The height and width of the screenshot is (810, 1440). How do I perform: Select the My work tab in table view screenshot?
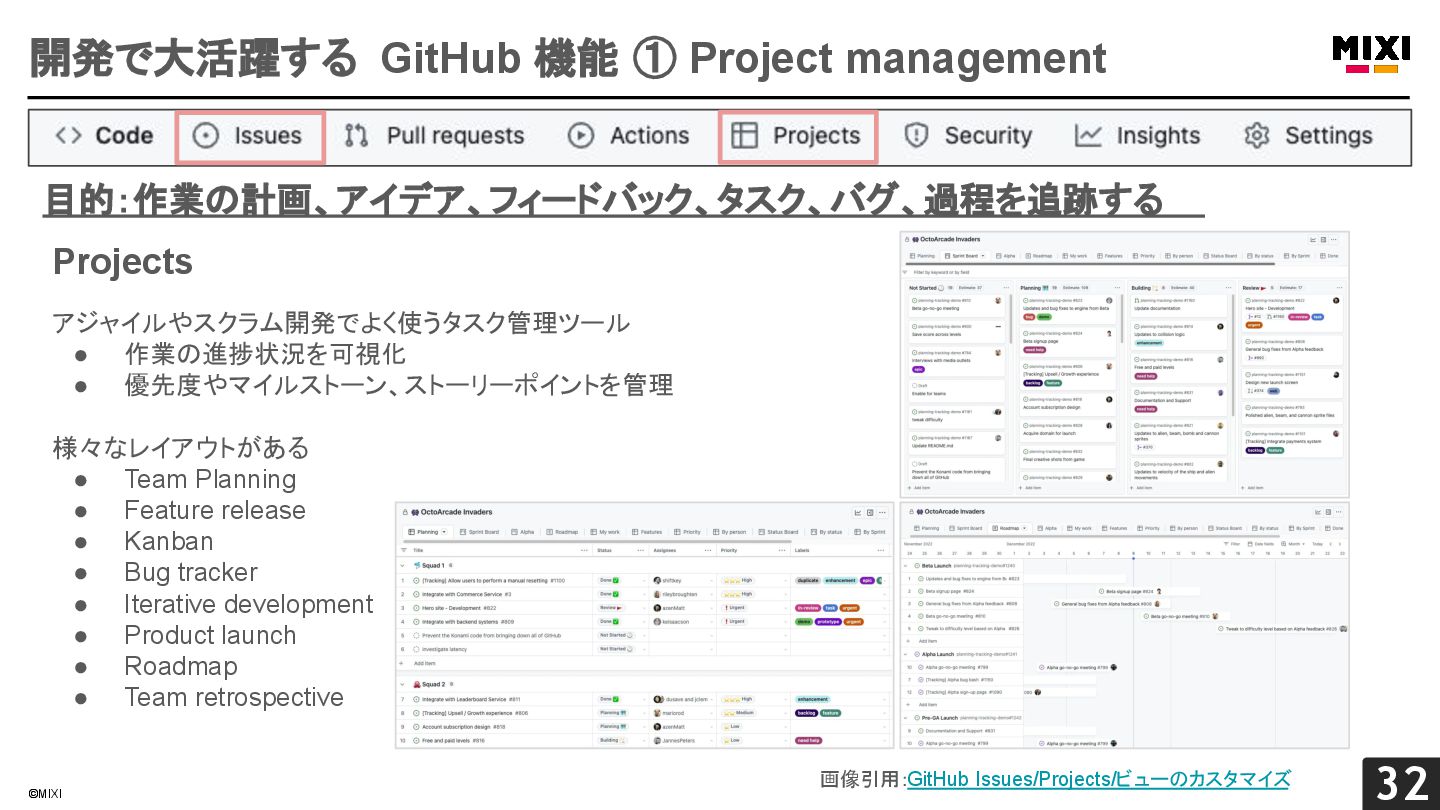click(605, 532)
